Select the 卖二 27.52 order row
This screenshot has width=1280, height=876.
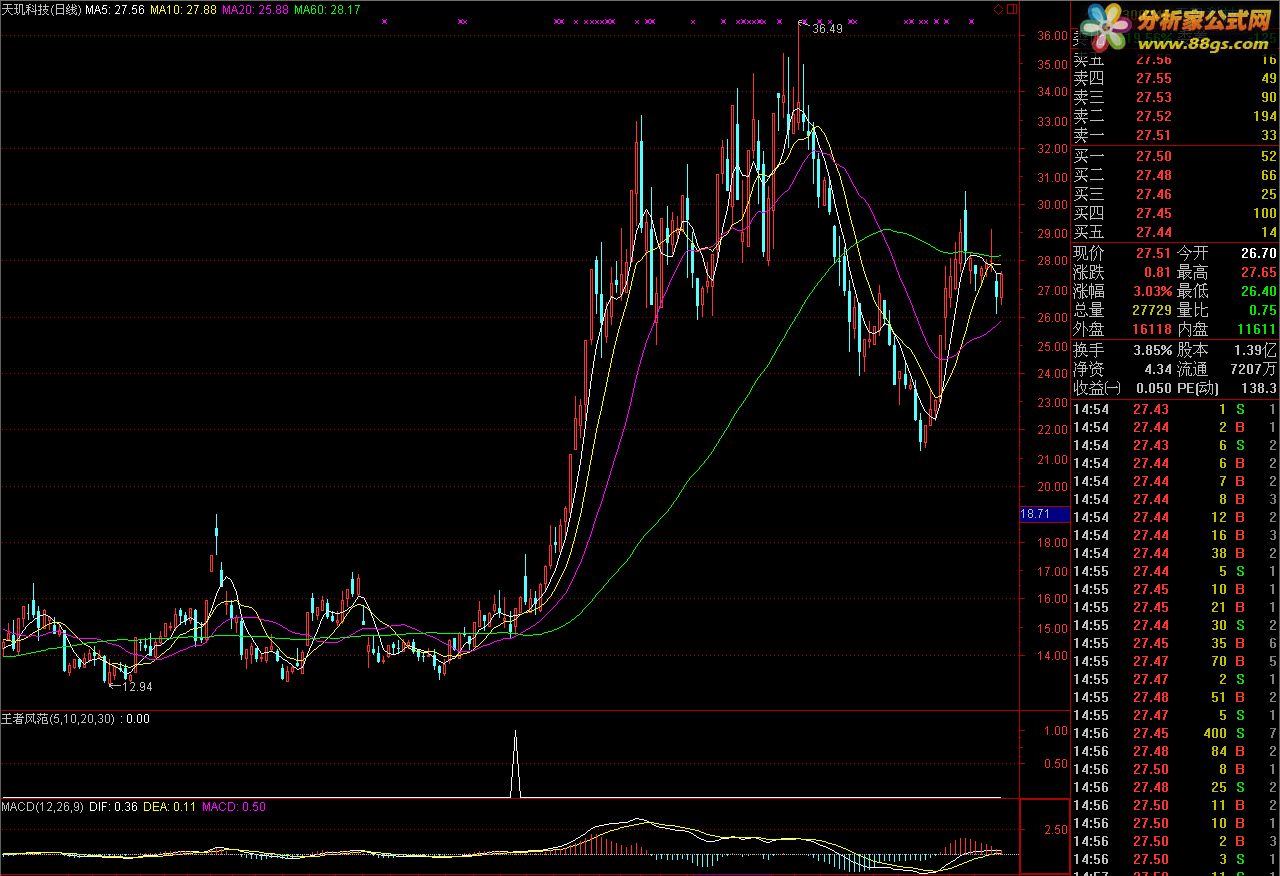point(1175,116)
